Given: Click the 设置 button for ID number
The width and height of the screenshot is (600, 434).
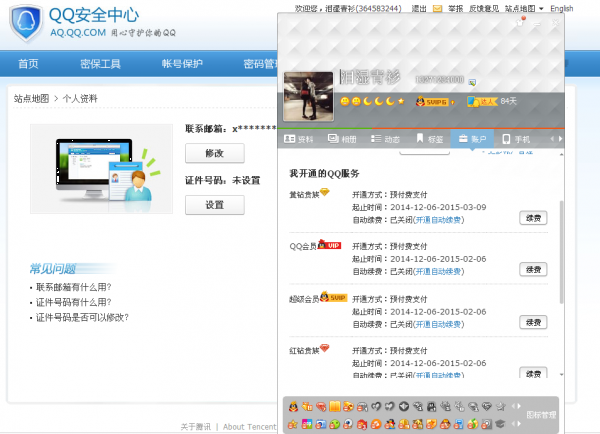Looking at the screenshot, I should [215, 205].
